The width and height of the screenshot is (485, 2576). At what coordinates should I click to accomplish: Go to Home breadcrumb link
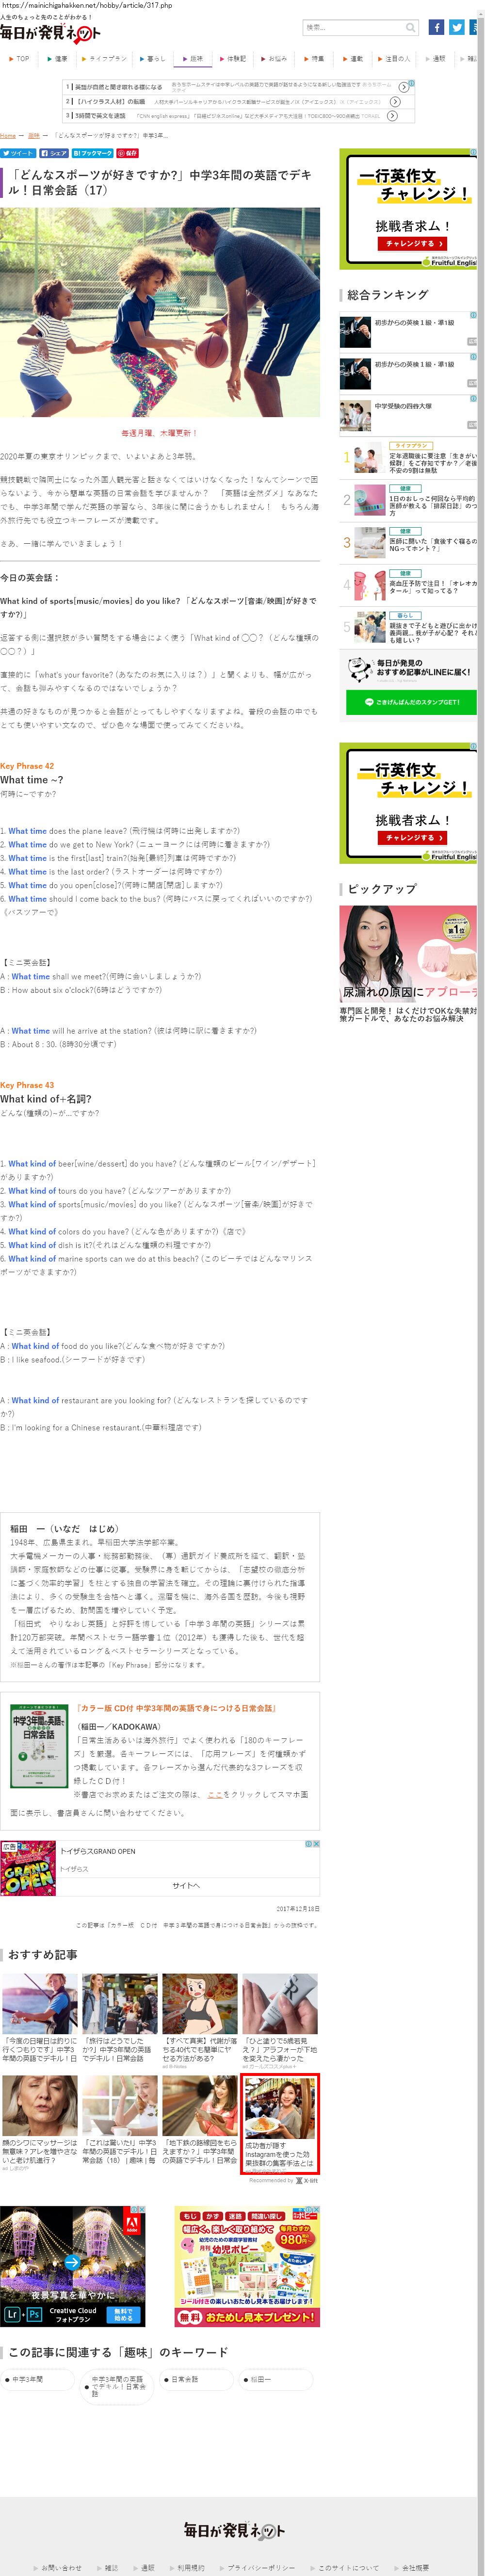8,135
